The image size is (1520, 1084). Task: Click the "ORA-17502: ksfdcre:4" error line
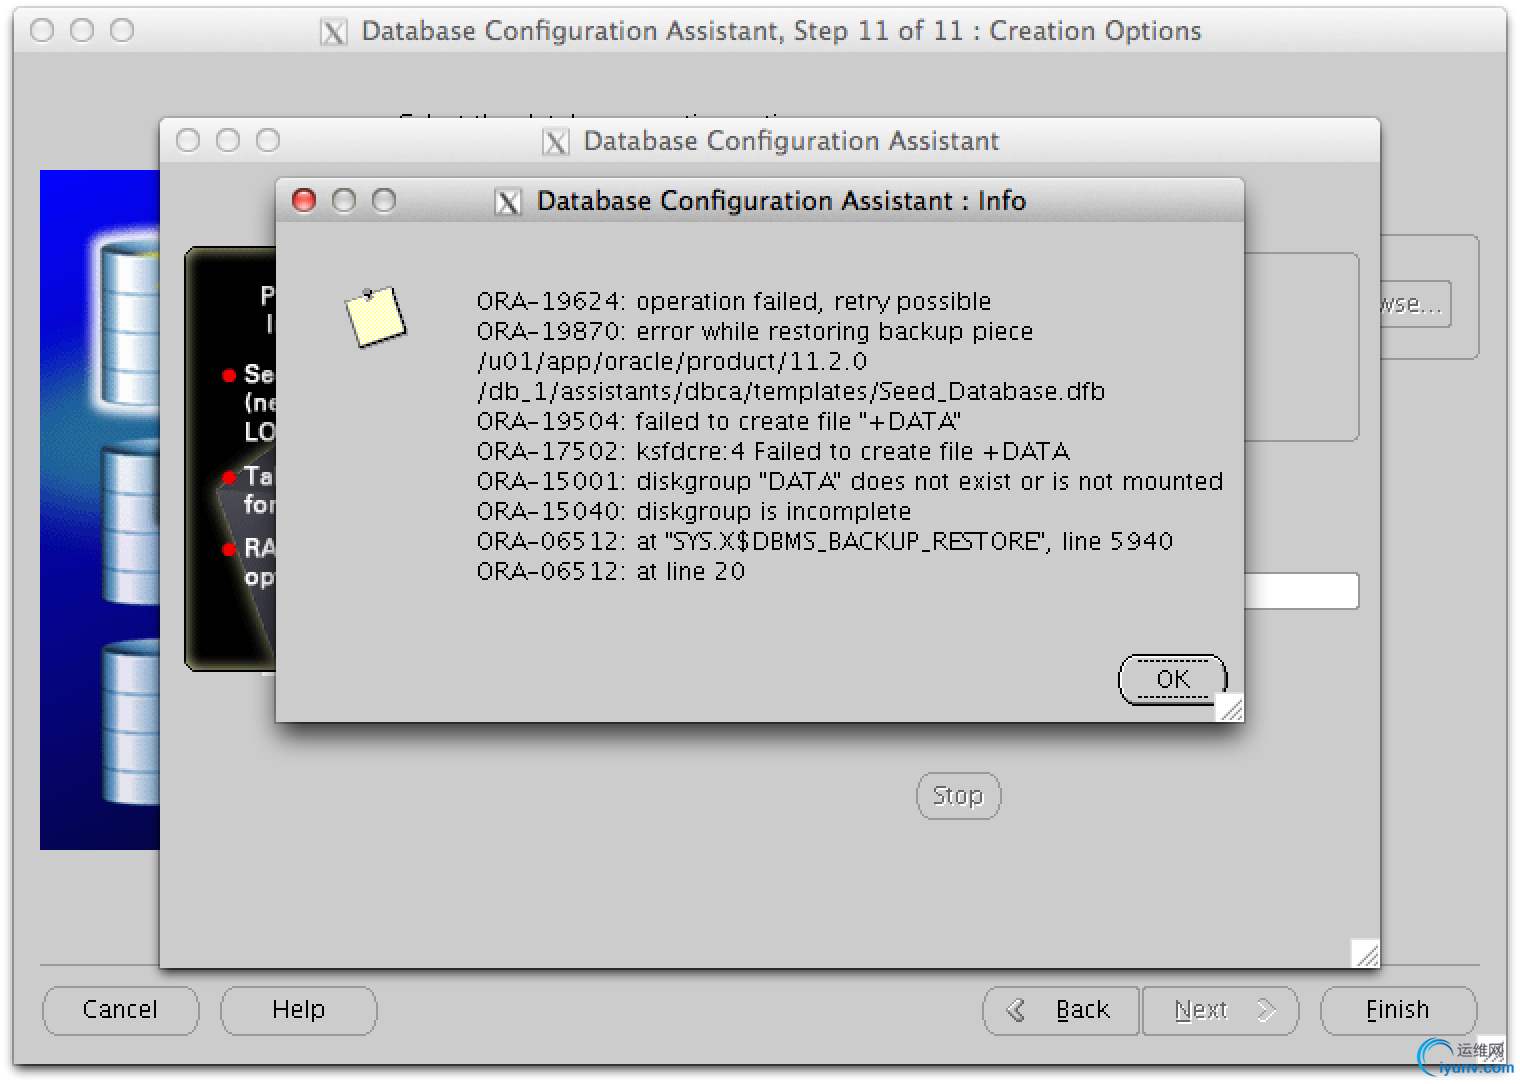[773, 451]
